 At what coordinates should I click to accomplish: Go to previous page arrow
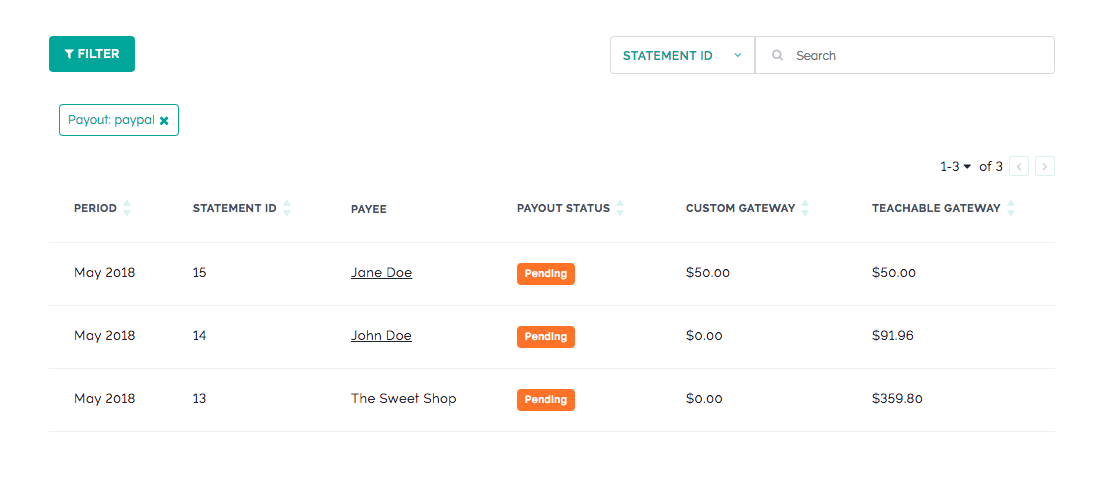(1019, 167)
